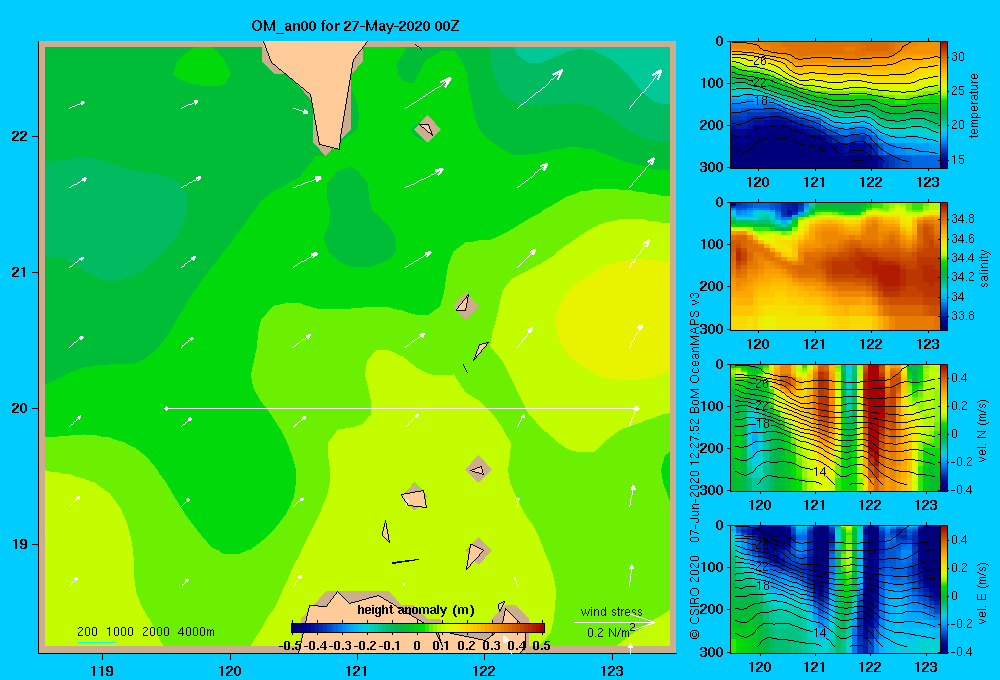This screenshot has width=1000, height=680.
Task: Click the "30" tick on temperature color bar
Action: [958, 57]
